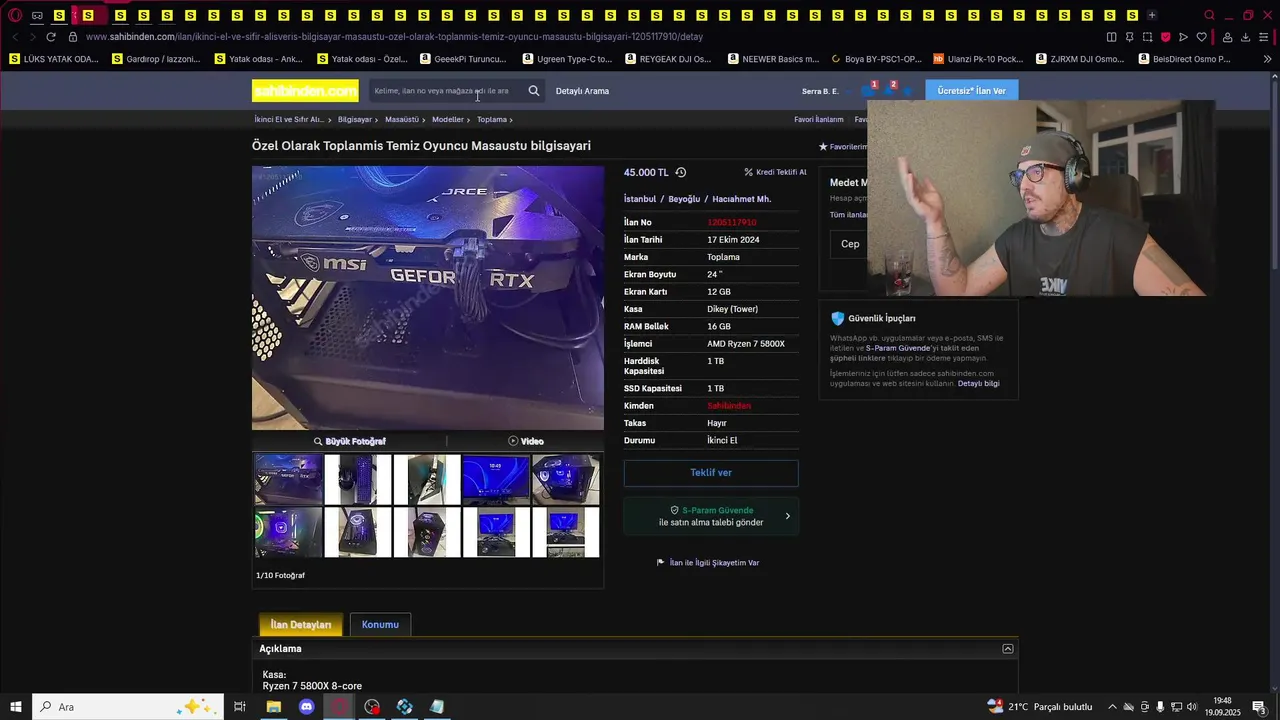Go back with the browser back arrow
1280x720 pixels.
click(x=14, y=37)
